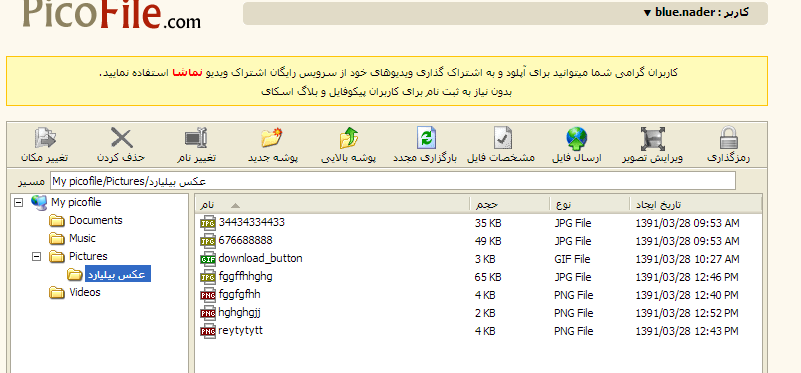Select file name fggffhhghg
This screenshot has width=801, height=373.
coord(246,276)
